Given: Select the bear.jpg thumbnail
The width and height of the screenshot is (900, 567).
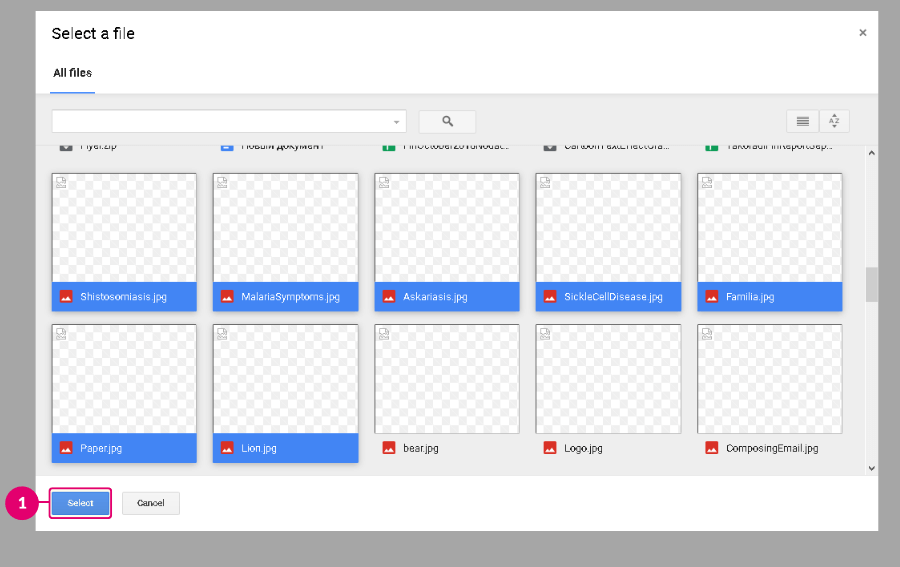Looking at the screenshot, I should point(447,379).
